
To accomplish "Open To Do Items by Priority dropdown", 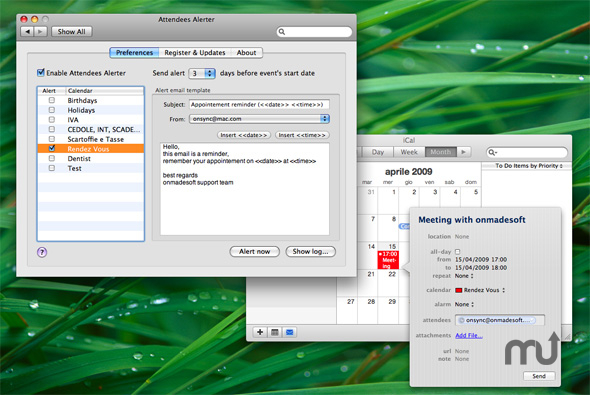I will point(528,166).
